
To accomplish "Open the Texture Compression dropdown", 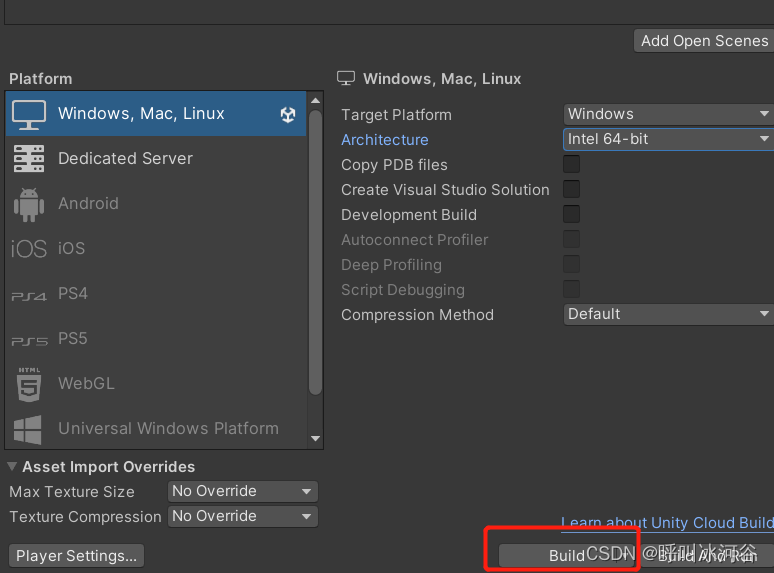I will click(243, 516).
